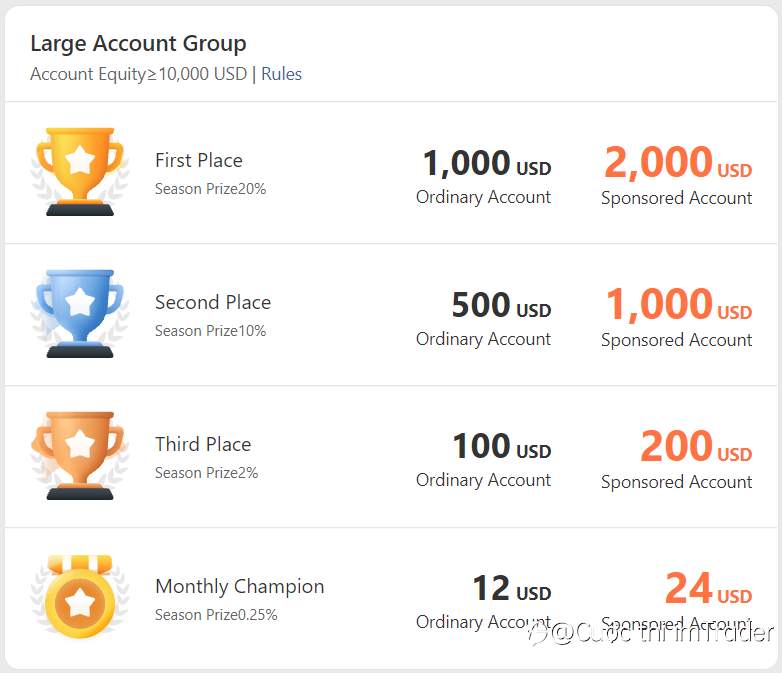Click the bronze Third Place trophy icon
The image size is (782, 673).
pos(80,455)
